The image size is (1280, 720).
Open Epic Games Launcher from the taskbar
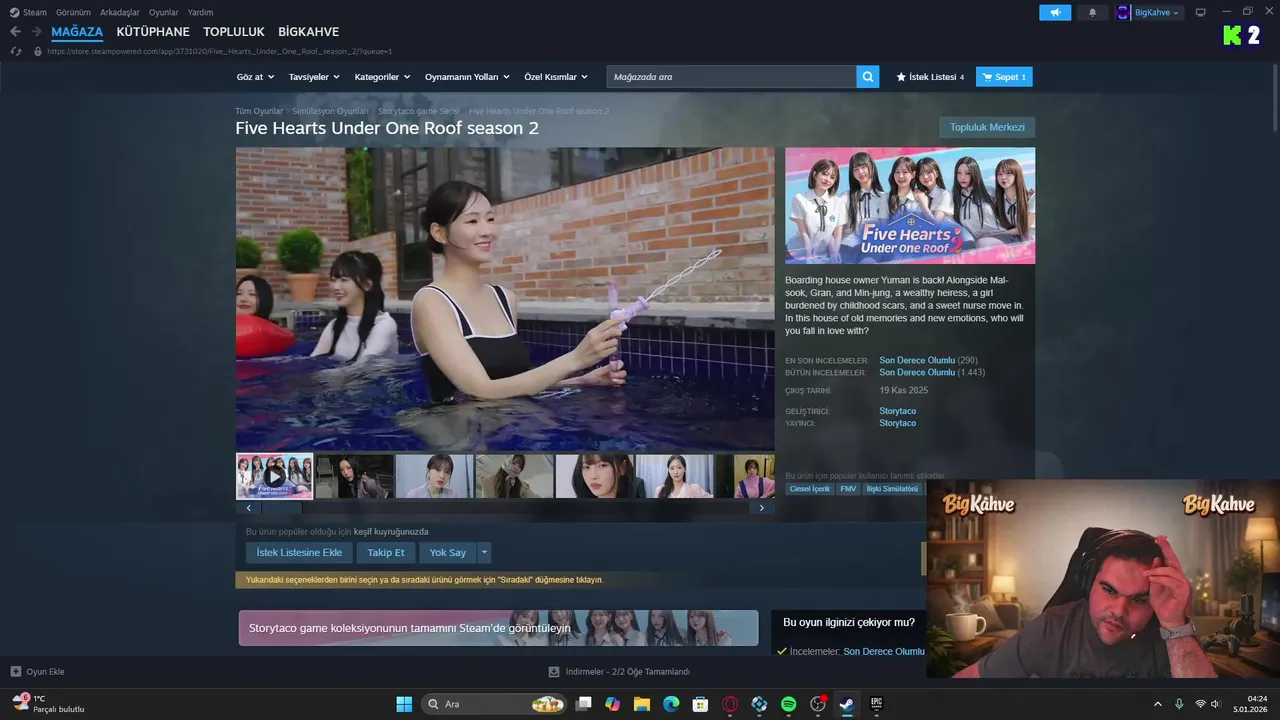coord(876,704)
